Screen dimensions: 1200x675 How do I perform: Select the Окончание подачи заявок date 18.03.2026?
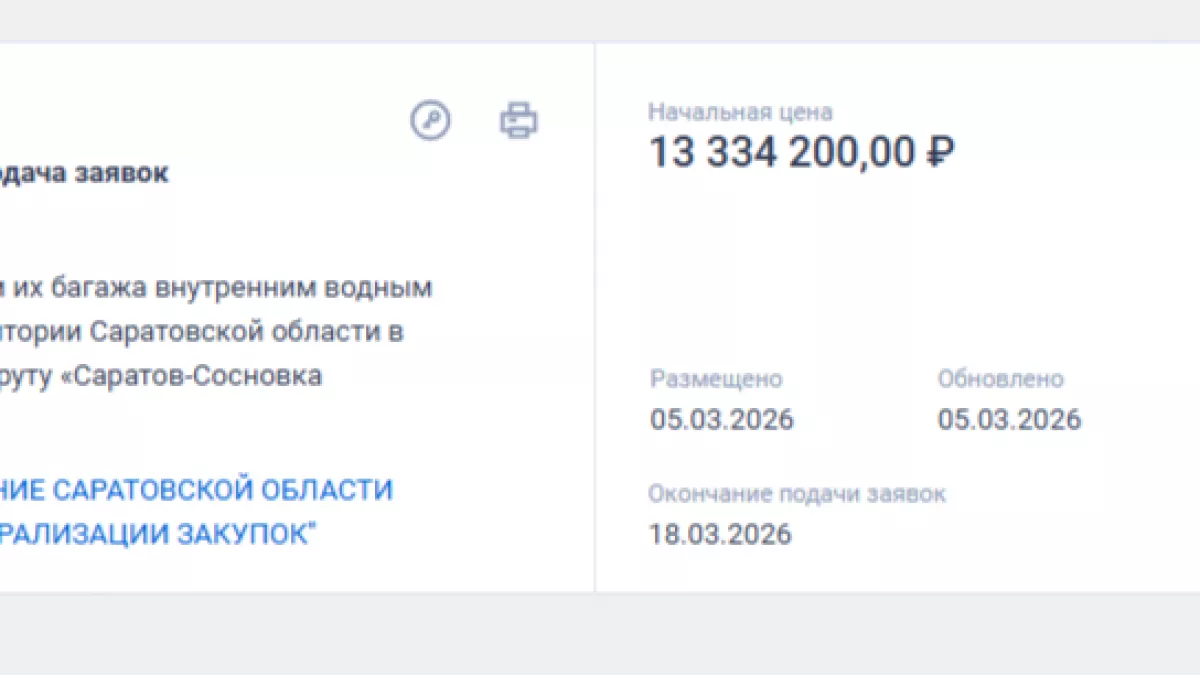[721, 534]
